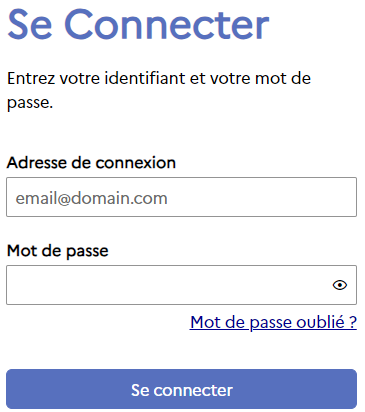
Task: Reveal hidden password characters using eye
Action: click(x=340, y=285)
